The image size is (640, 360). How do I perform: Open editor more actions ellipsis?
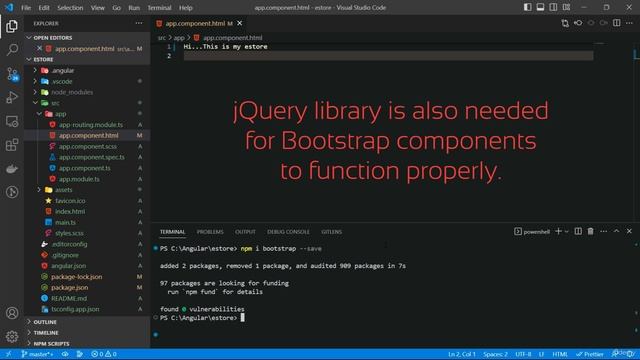pos(629,23)
